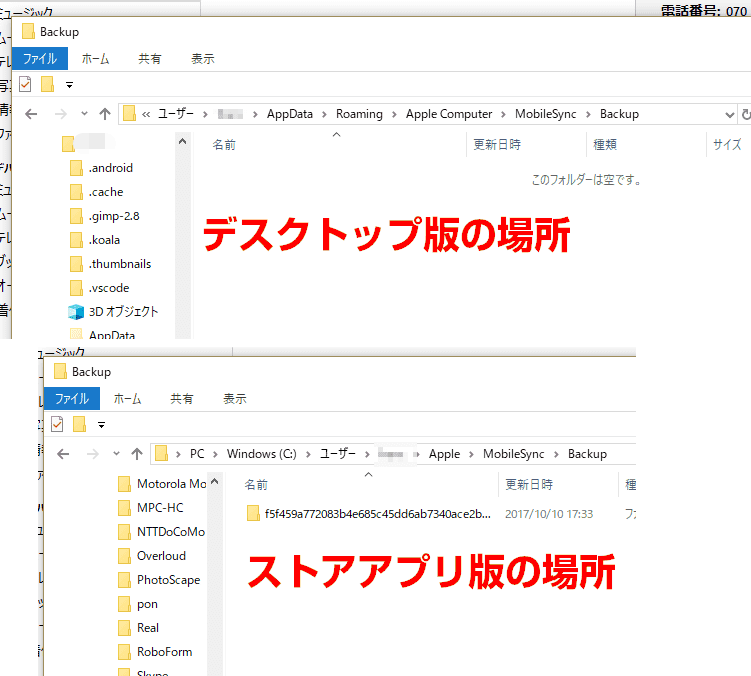
Task: Go up one folder in top window
Action: 105,114
